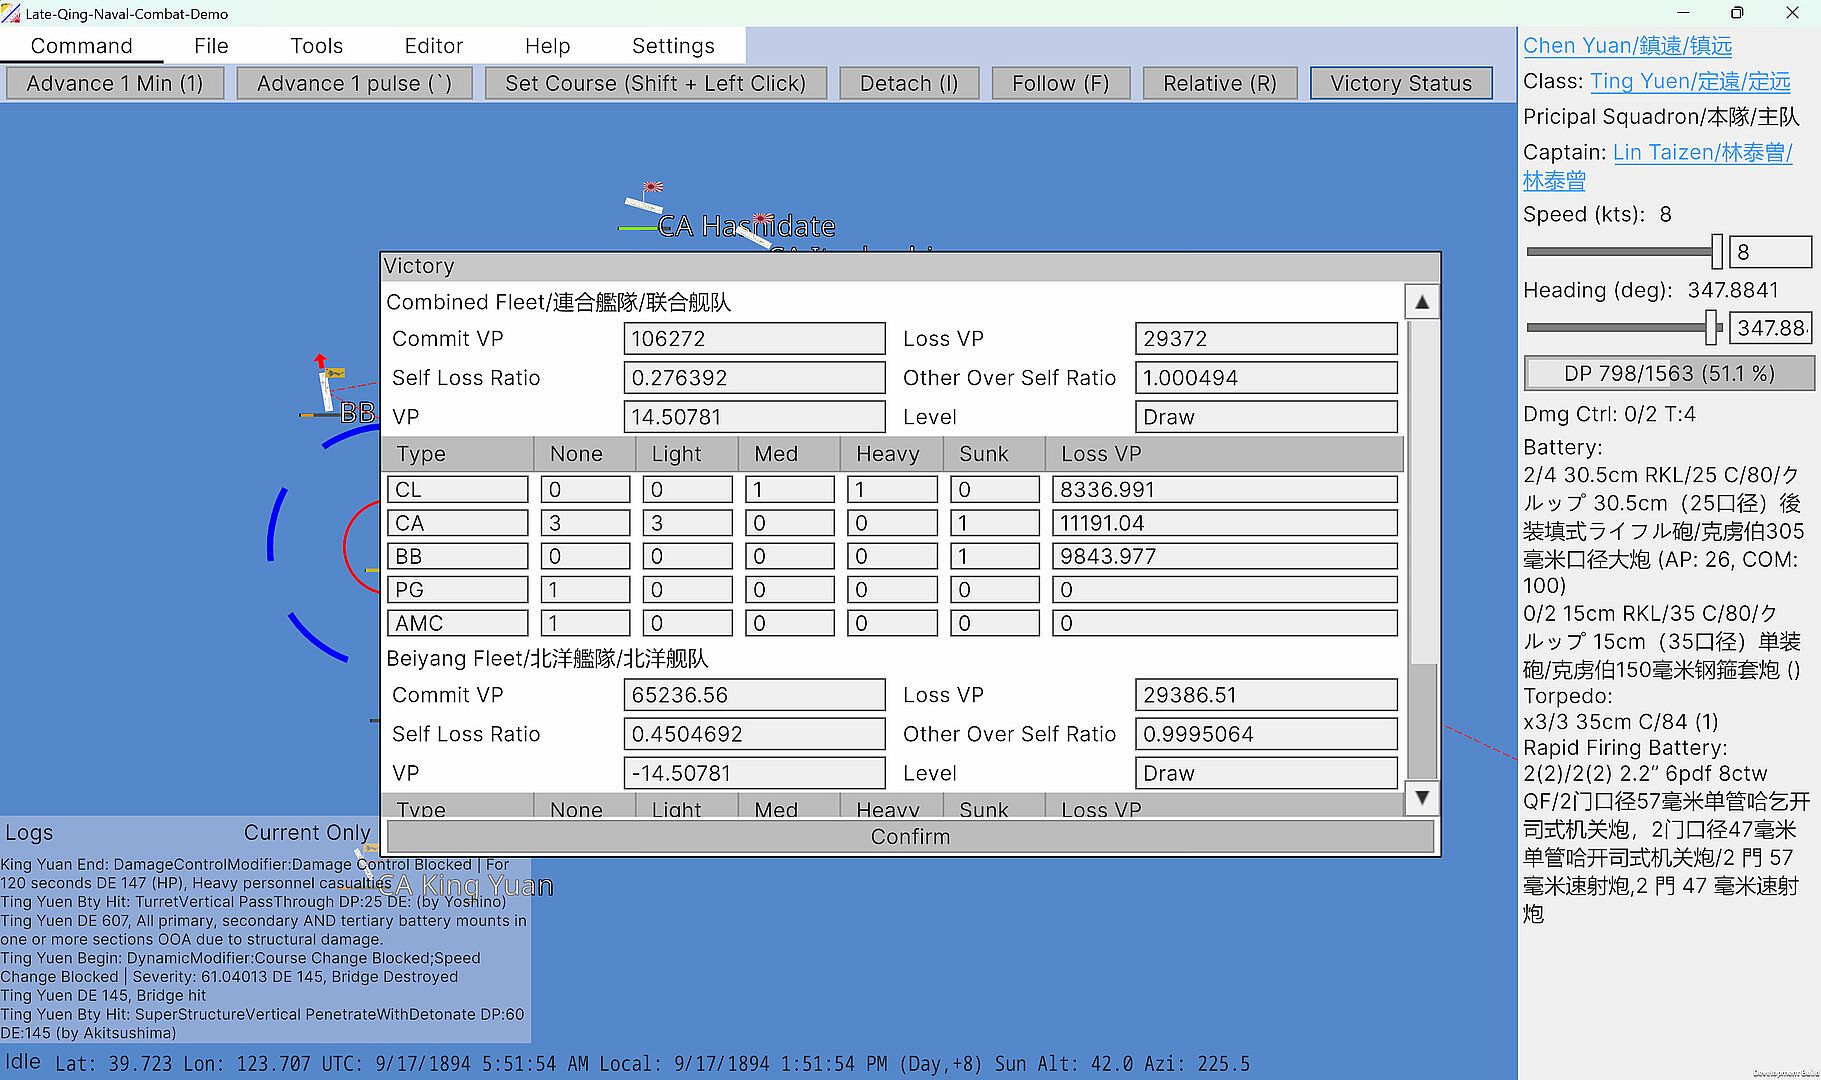Open the Settings menu

click(x=673, y=46)
